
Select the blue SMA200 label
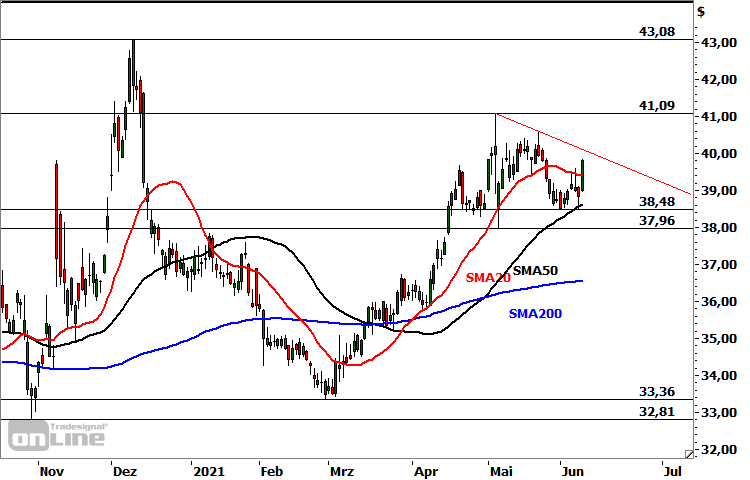[x=535, y=314]
